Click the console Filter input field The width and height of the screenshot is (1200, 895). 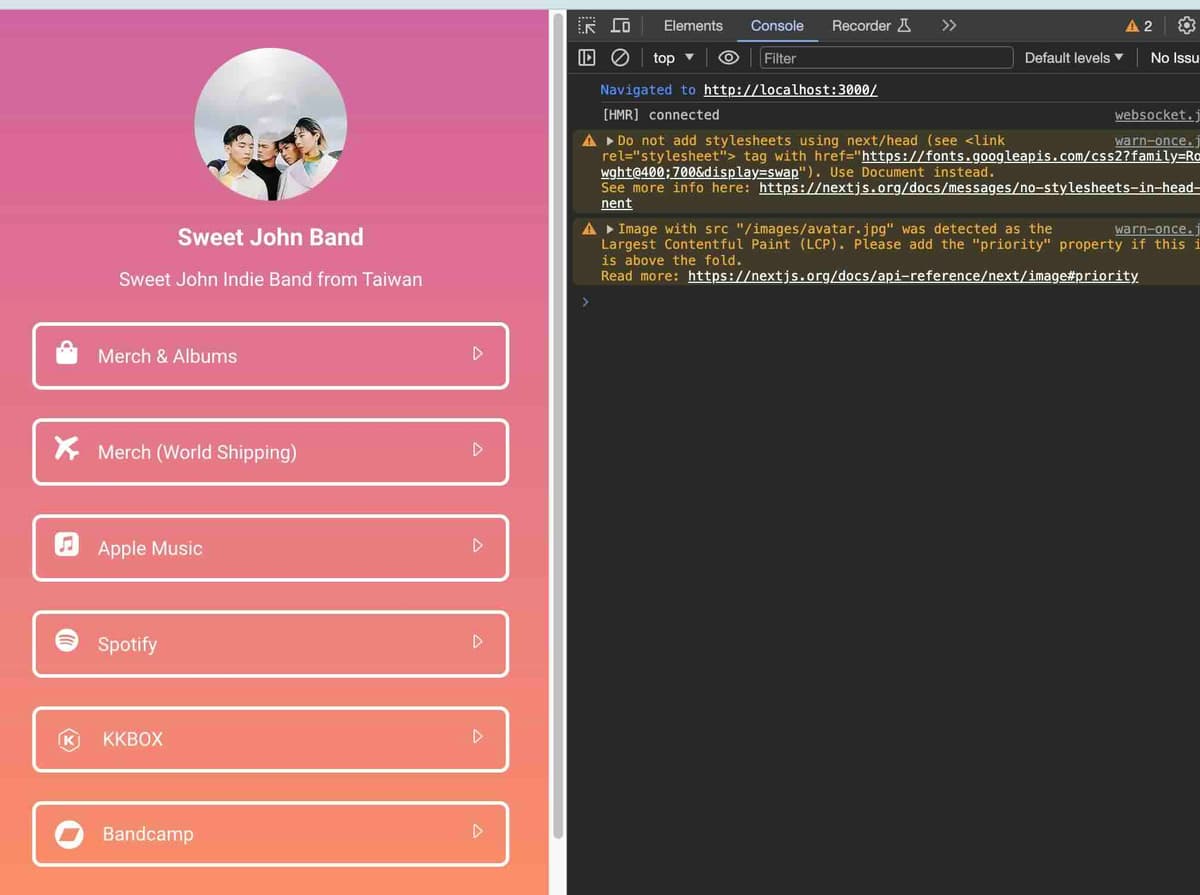point(885,58)
